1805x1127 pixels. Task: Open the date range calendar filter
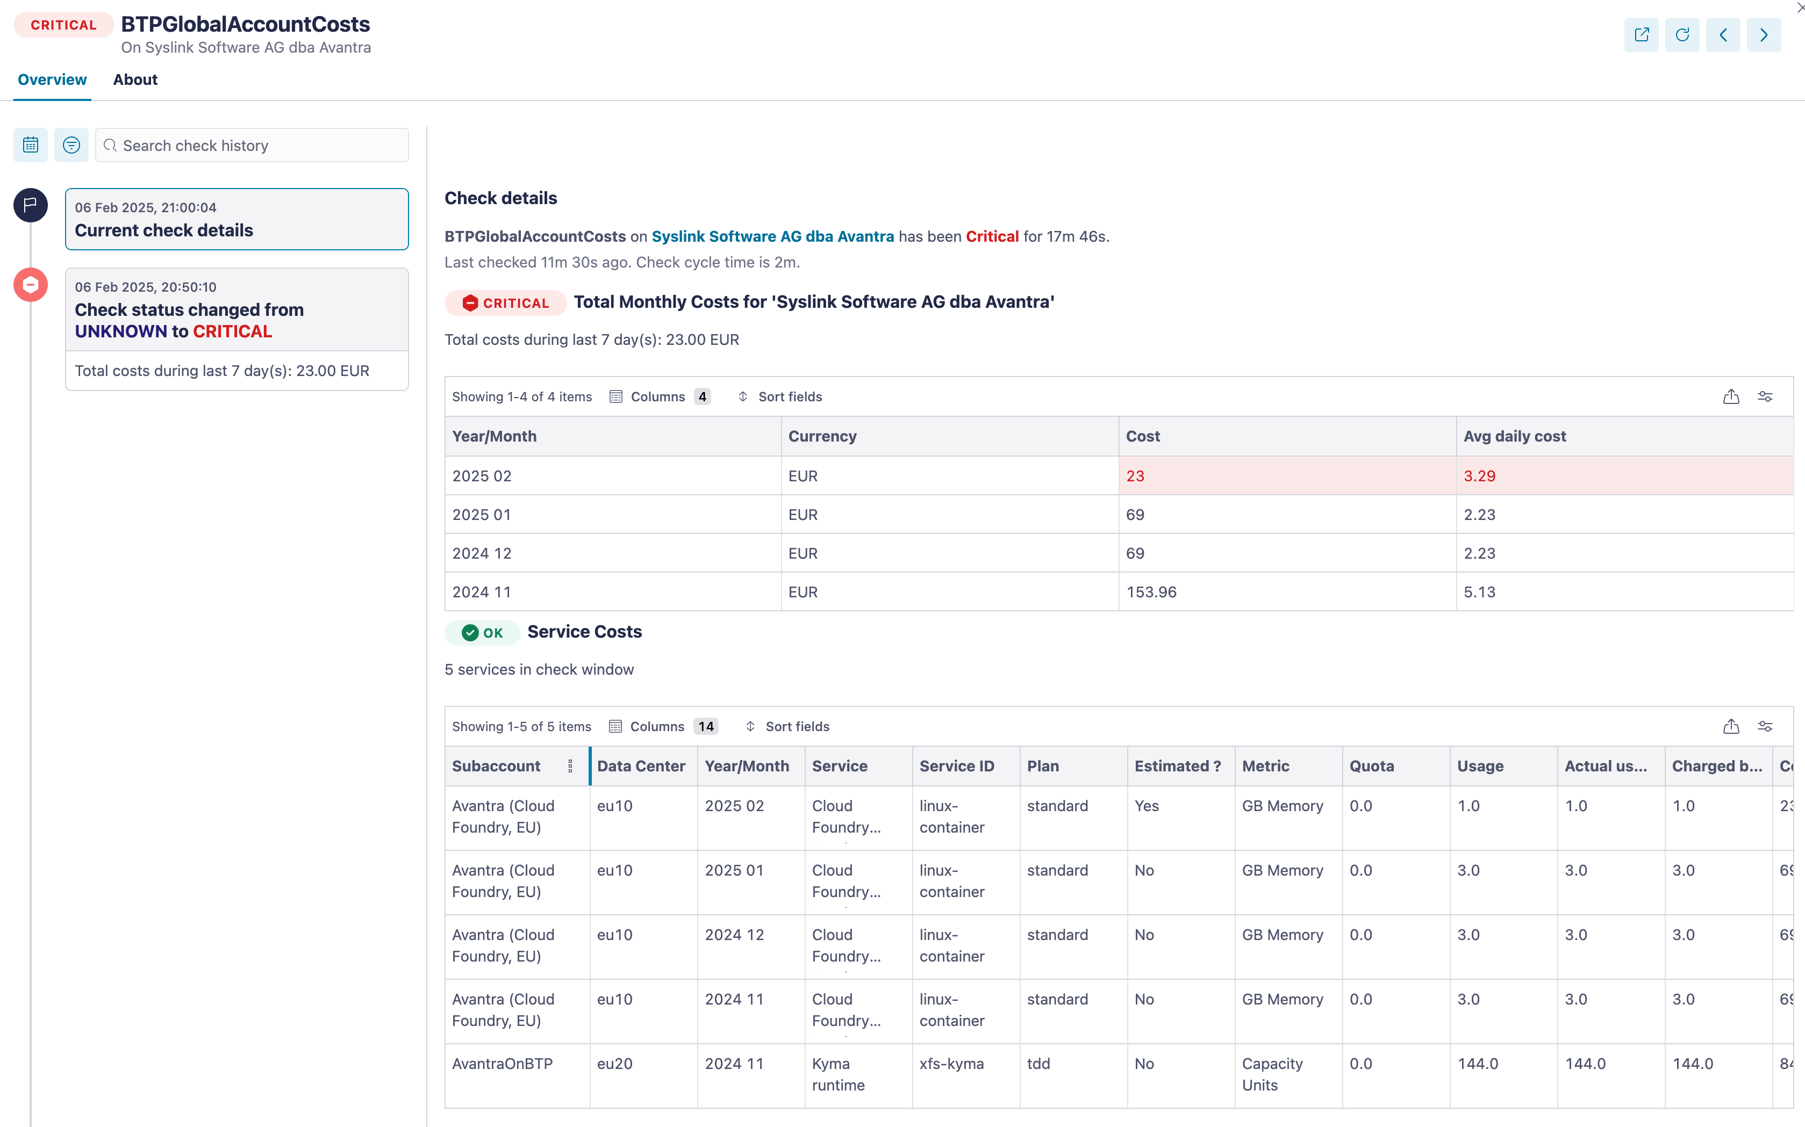30,144
